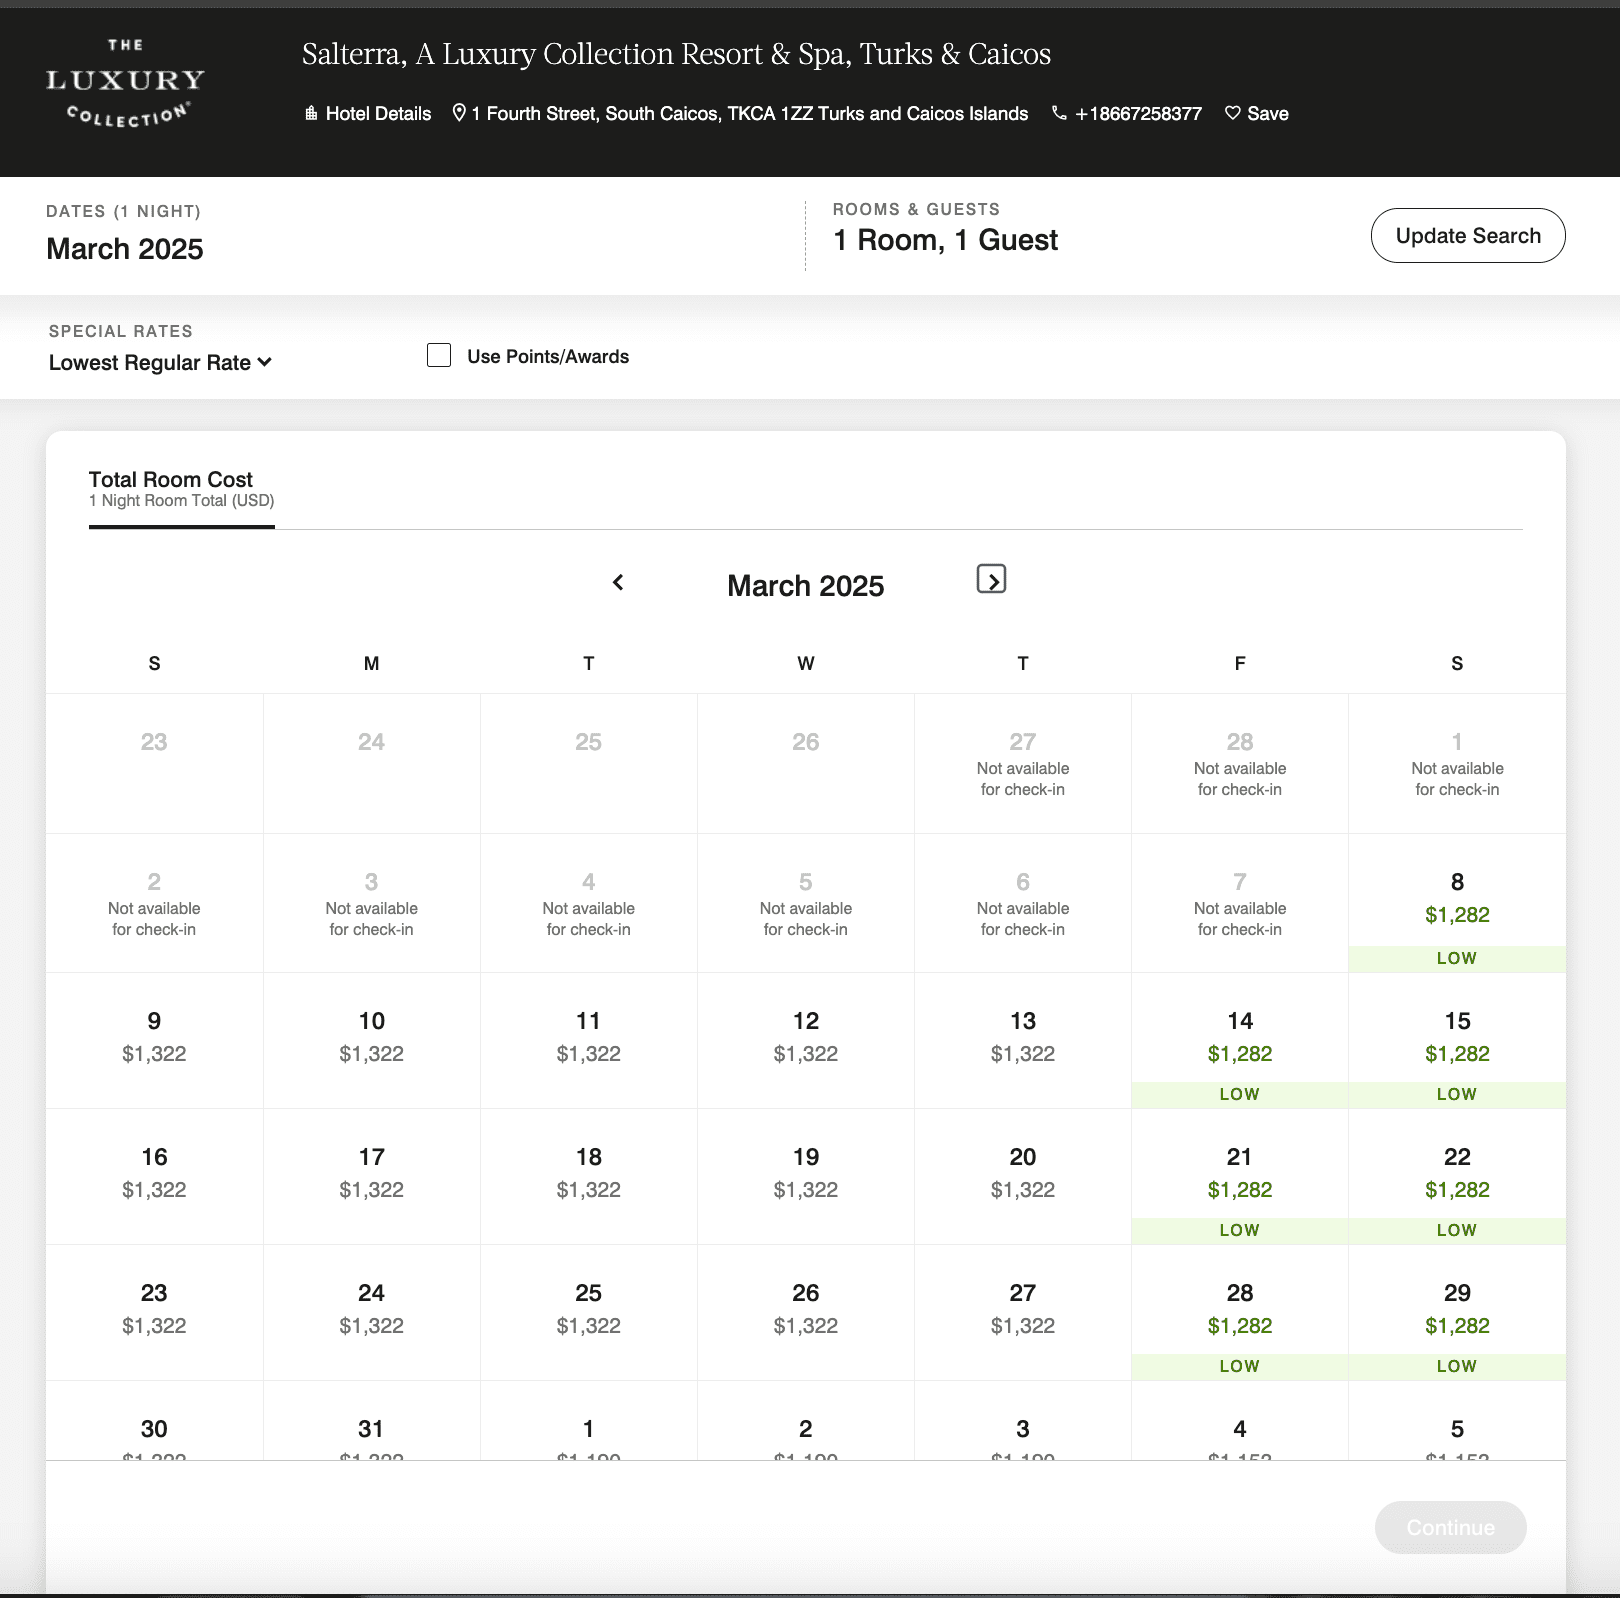Select March 27 at $1,322
The image size is (1620, 1598).
(1023, 1312)
